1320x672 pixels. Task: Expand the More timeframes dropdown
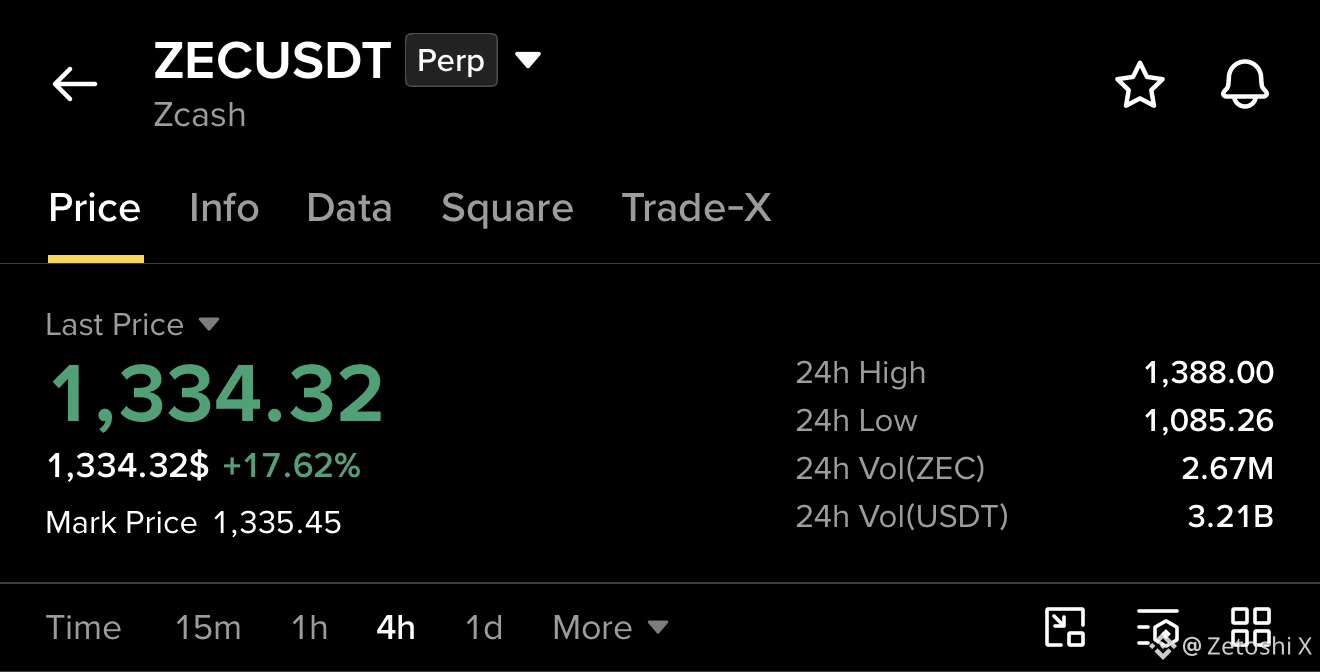point(610,628)
